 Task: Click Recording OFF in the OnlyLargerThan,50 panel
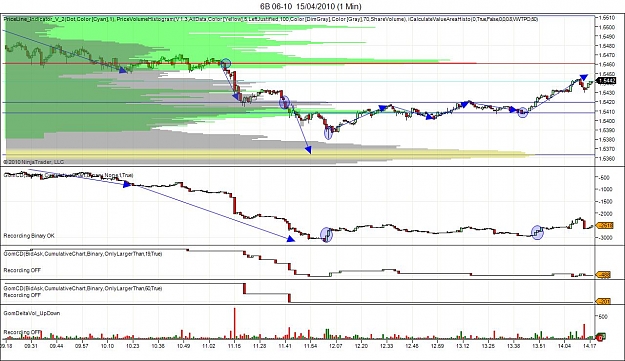click(x=22, y=295)
